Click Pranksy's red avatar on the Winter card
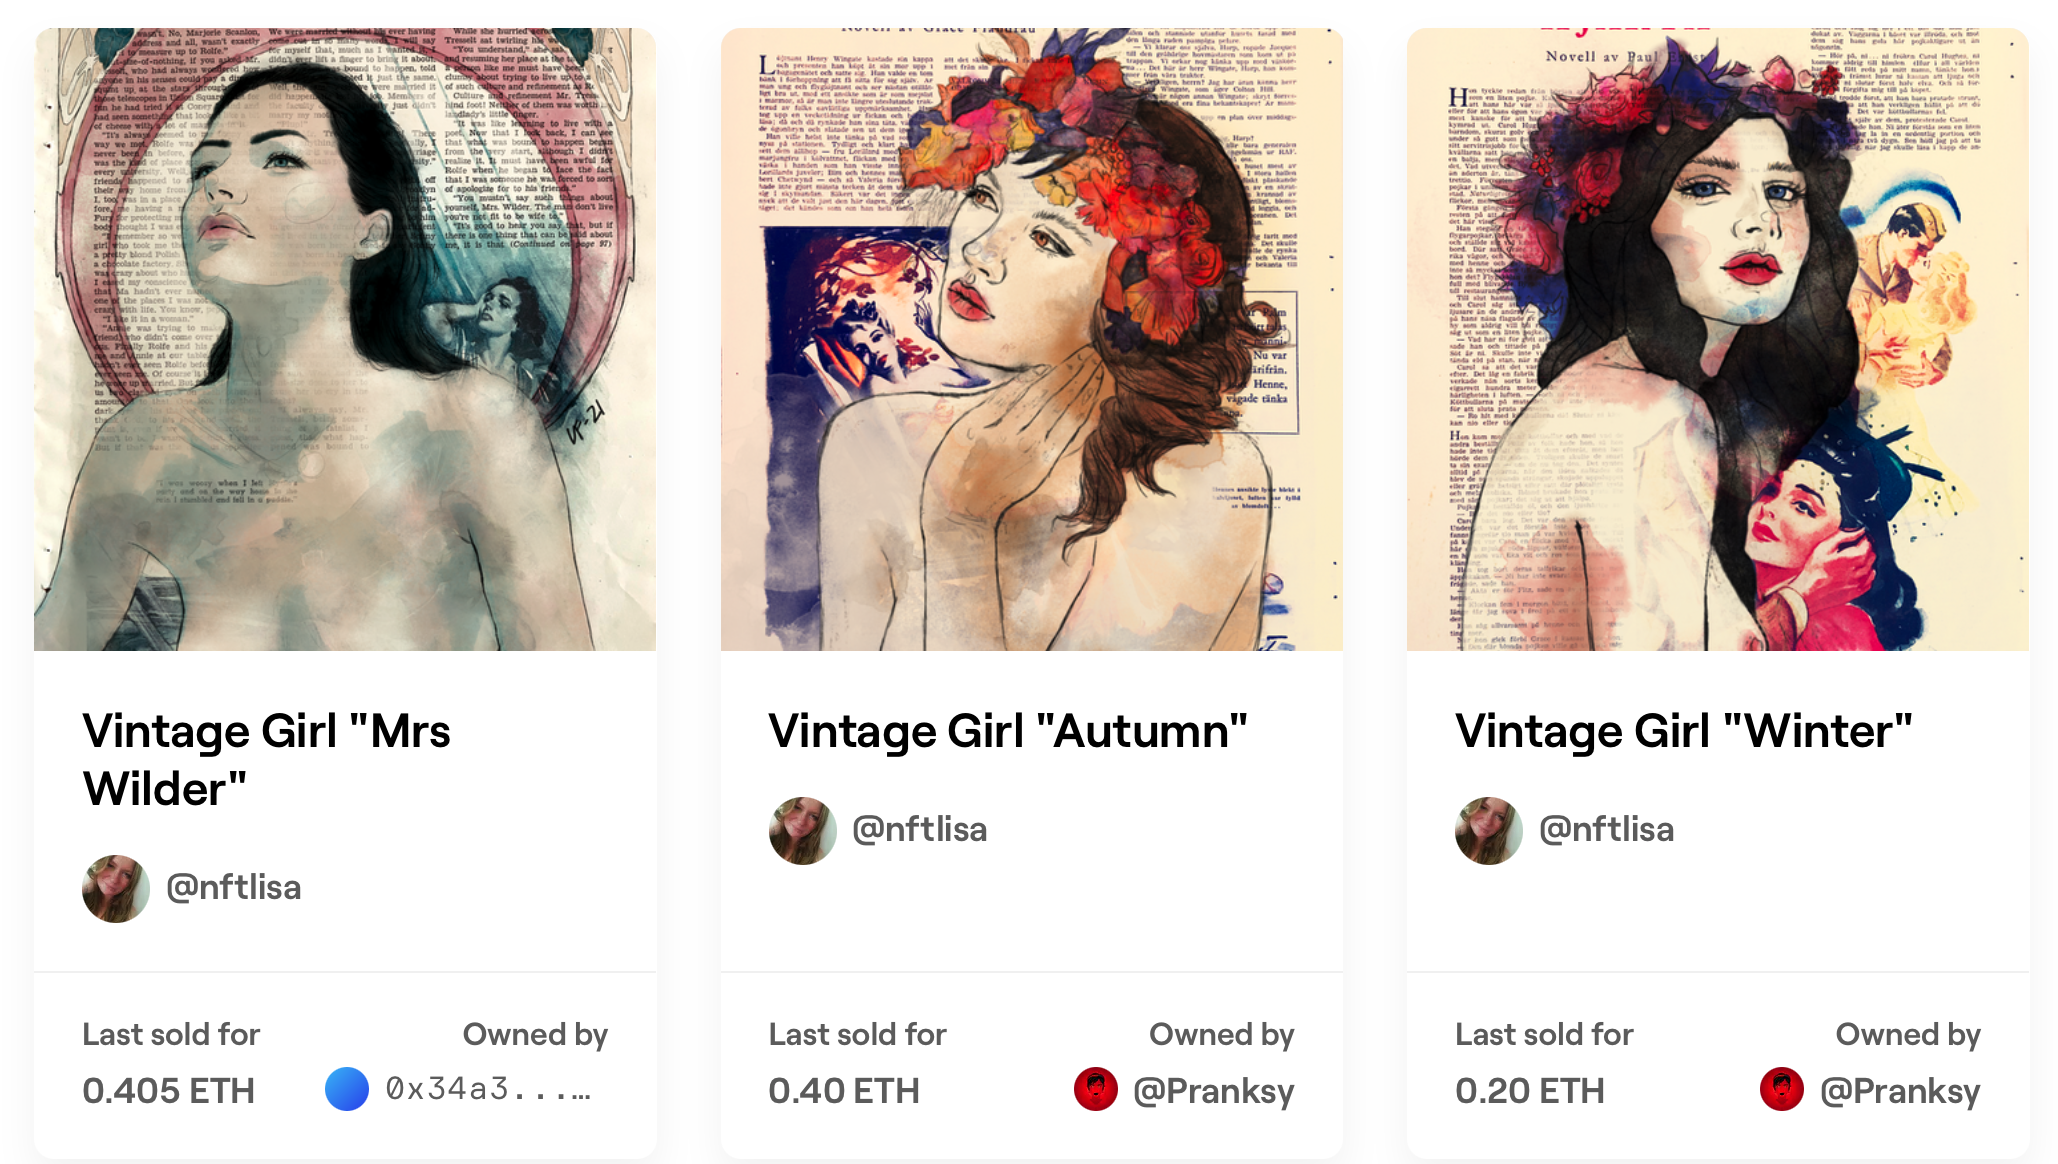Viewport: 2058px width, 1164px height. pos(1781,1089)
